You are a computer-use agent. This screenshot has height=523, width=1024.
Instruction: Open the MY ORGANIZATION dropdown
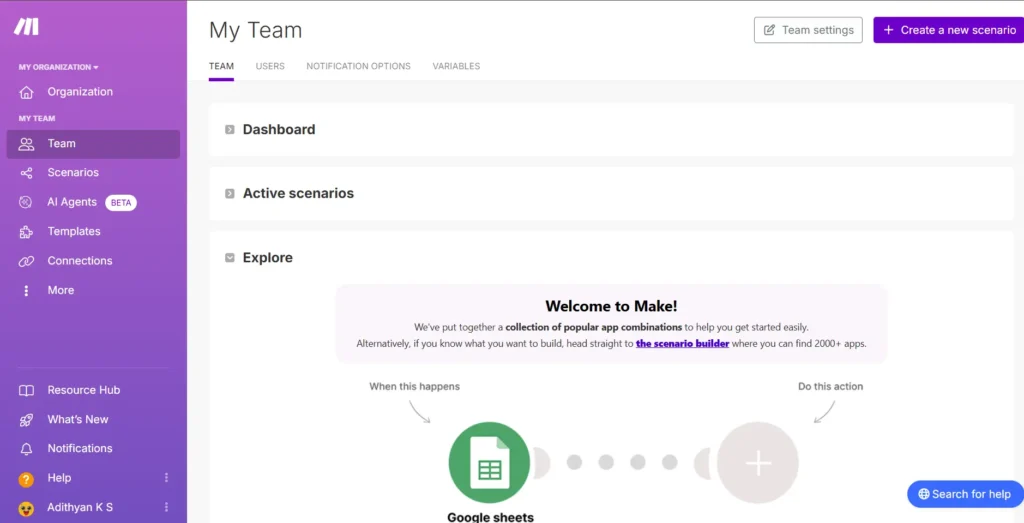pyautogui.click(x=58, y=67)
